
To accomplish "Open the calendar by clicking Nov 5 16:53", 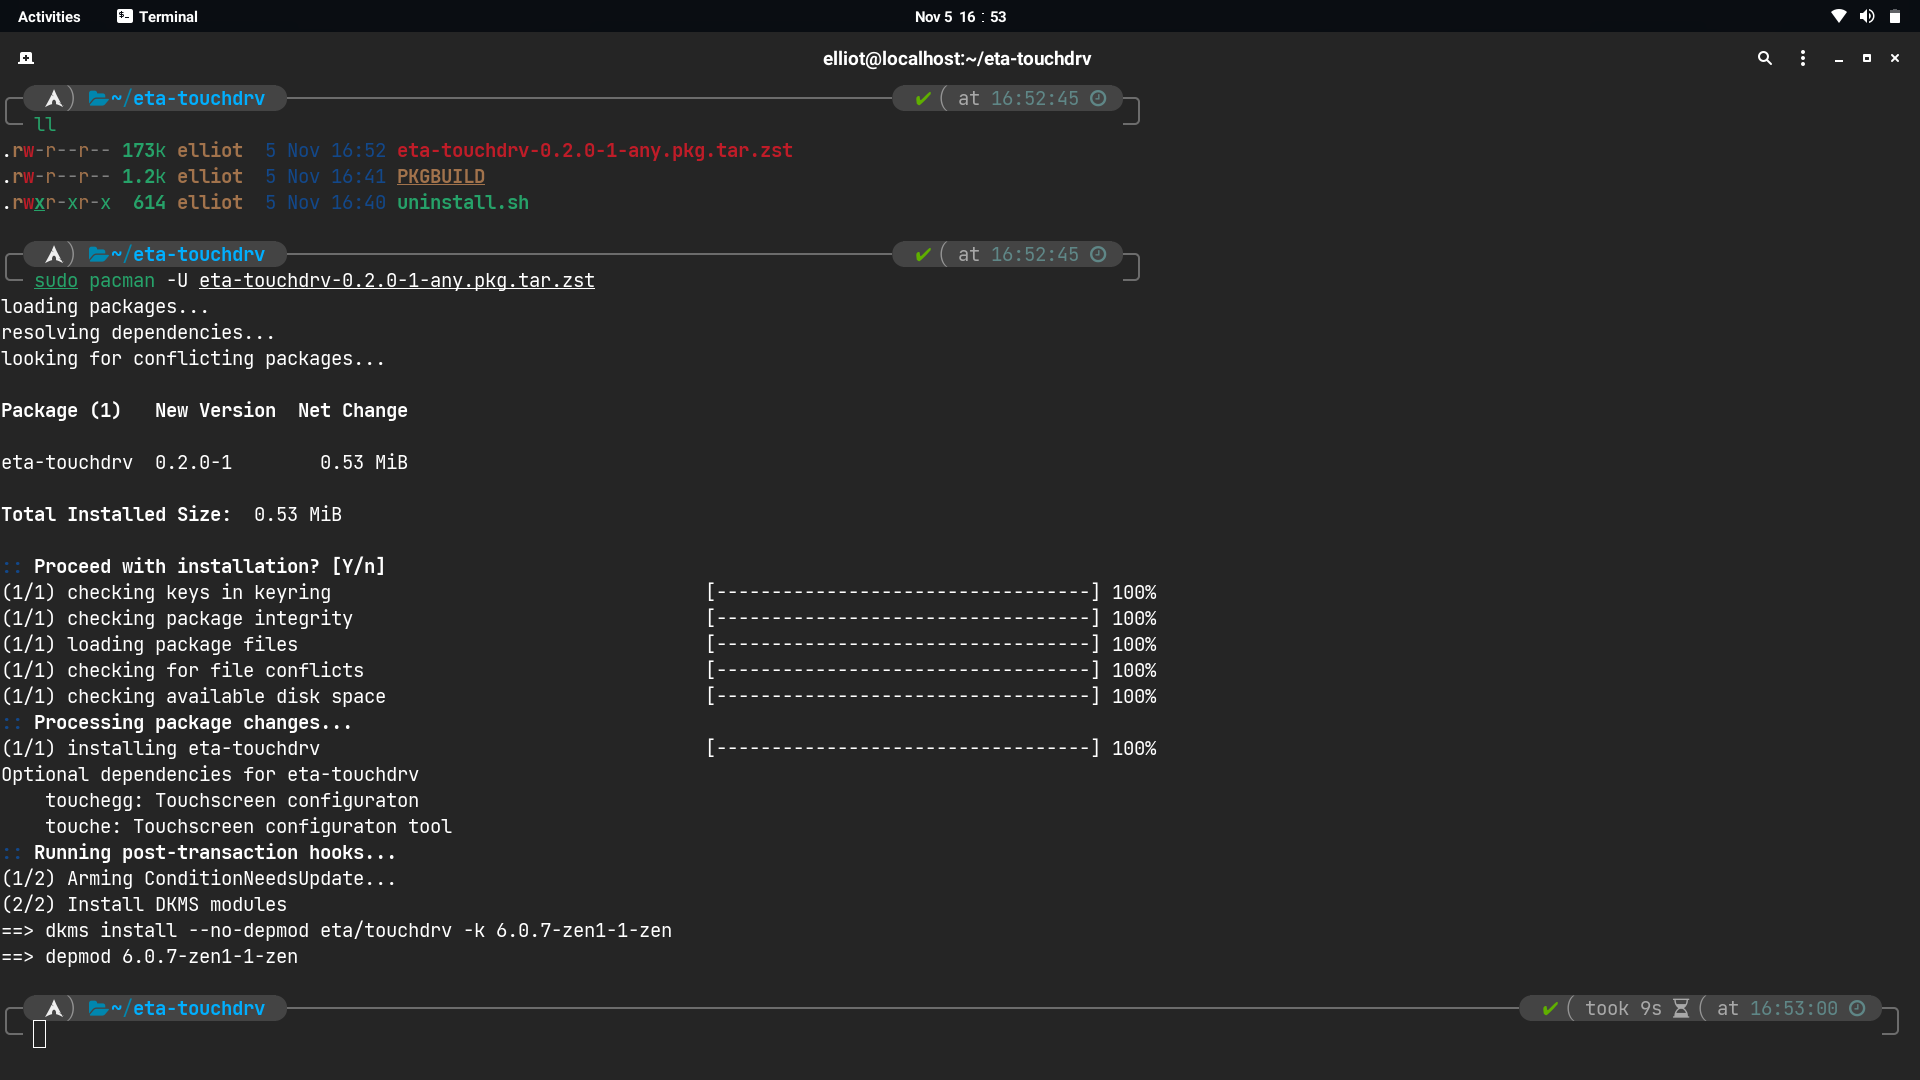I will point(960,16).
